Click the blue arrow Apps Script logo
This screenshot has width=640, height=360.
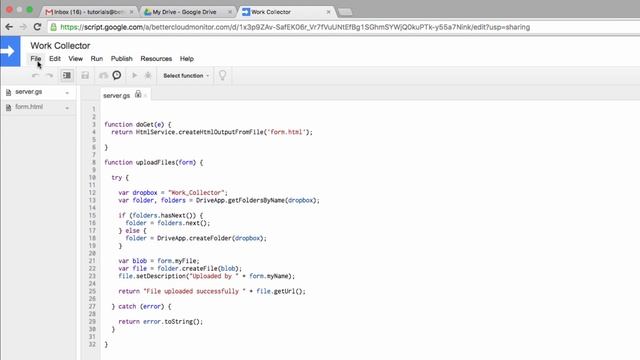click(x=10, y=51)
